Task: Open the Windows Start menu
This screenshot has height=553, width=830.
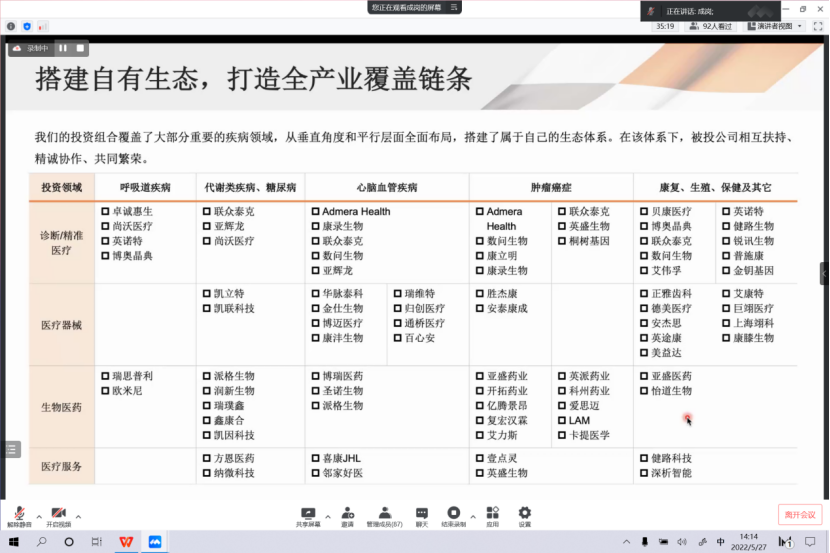Action: point(14,542)
